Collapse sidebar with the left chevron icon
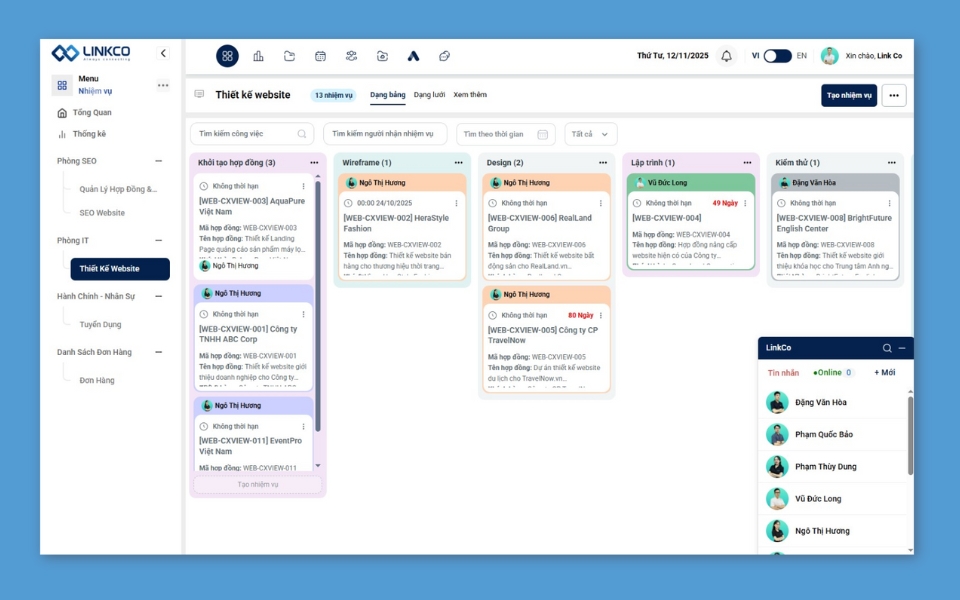The image size is (960, 600). (163, 53)
